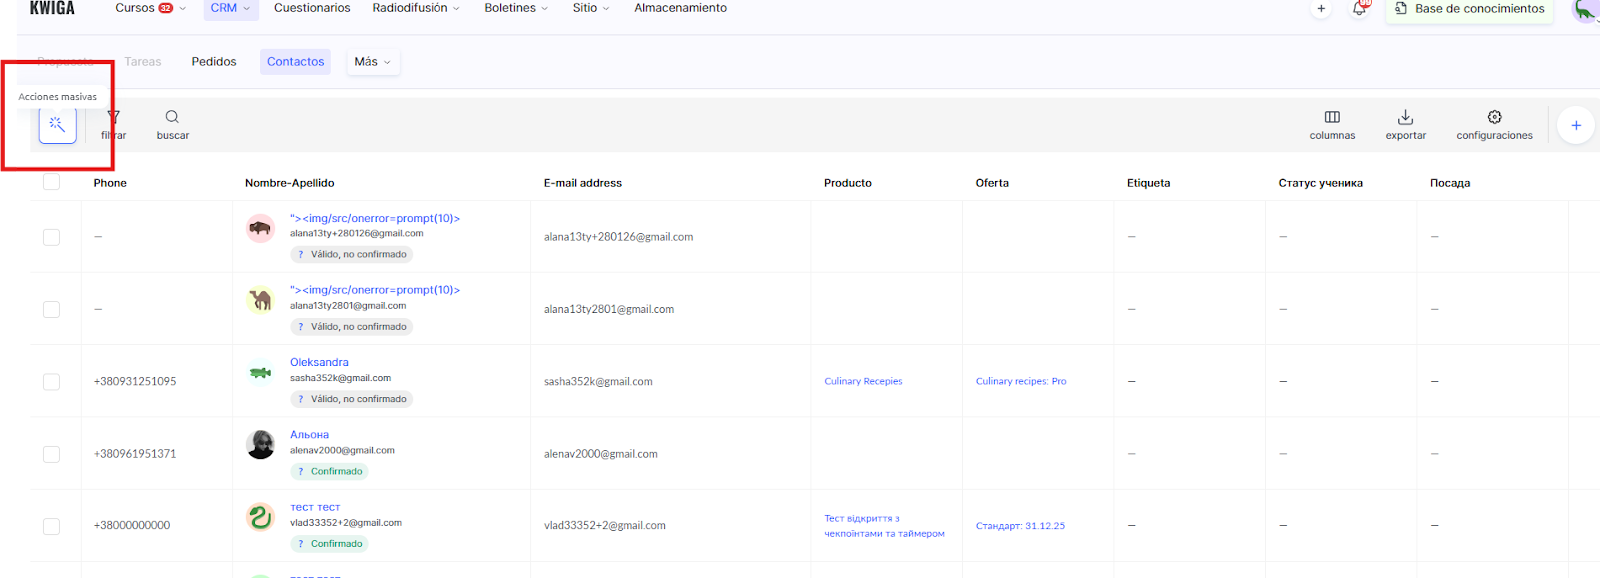This screenshot has width=1600, height=578.
Task: Click the buscar search icon
Action: click(172, 118)
